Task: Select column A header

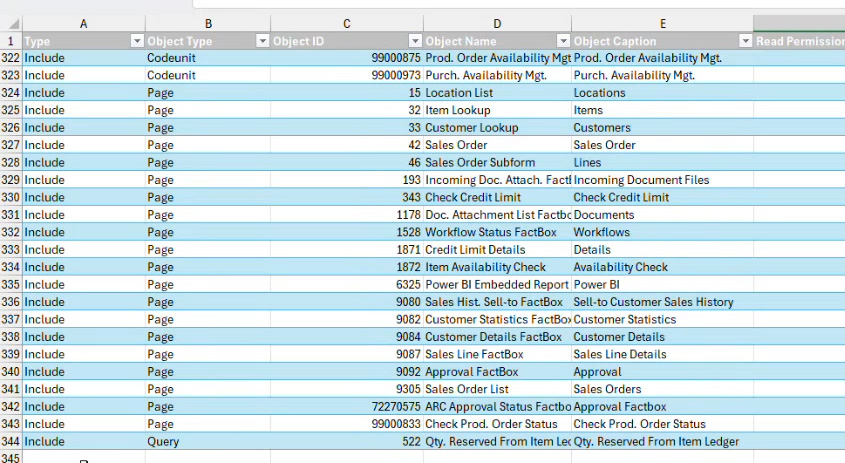Action: coord(84,24)
